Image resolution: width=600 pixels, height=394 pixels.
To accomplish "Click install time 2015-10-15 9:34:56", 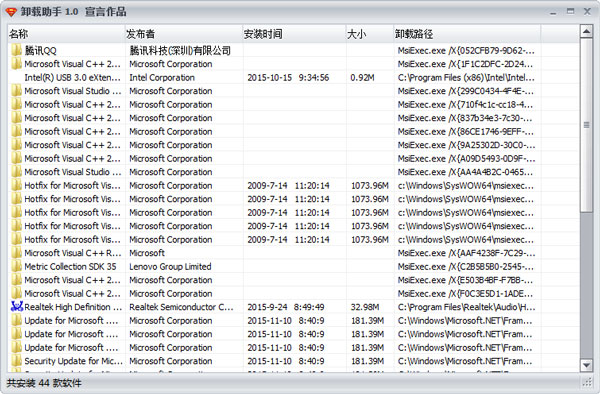I will point(288,78).
